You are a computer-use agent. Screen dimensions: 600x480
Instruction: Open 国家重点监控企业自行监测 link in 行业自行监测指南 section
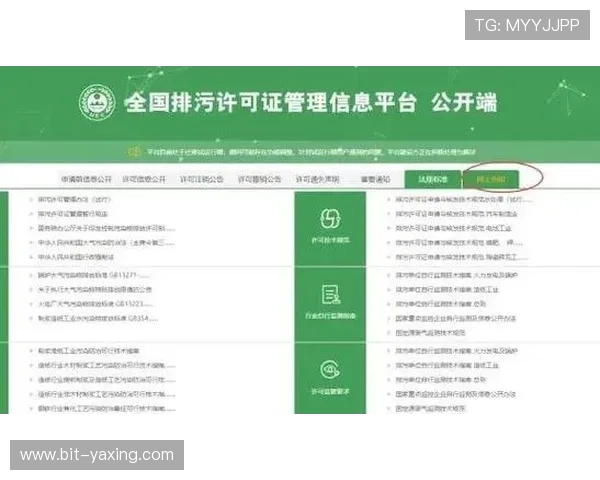pyautogui.click(x=456, y=318)
